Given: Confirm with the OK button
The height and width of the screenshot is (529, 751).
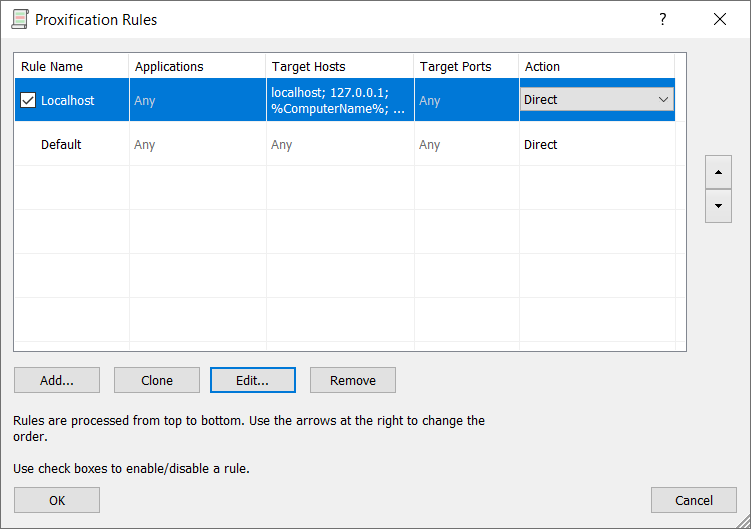Looking at the screenshot, I should [x=57, y=500].
